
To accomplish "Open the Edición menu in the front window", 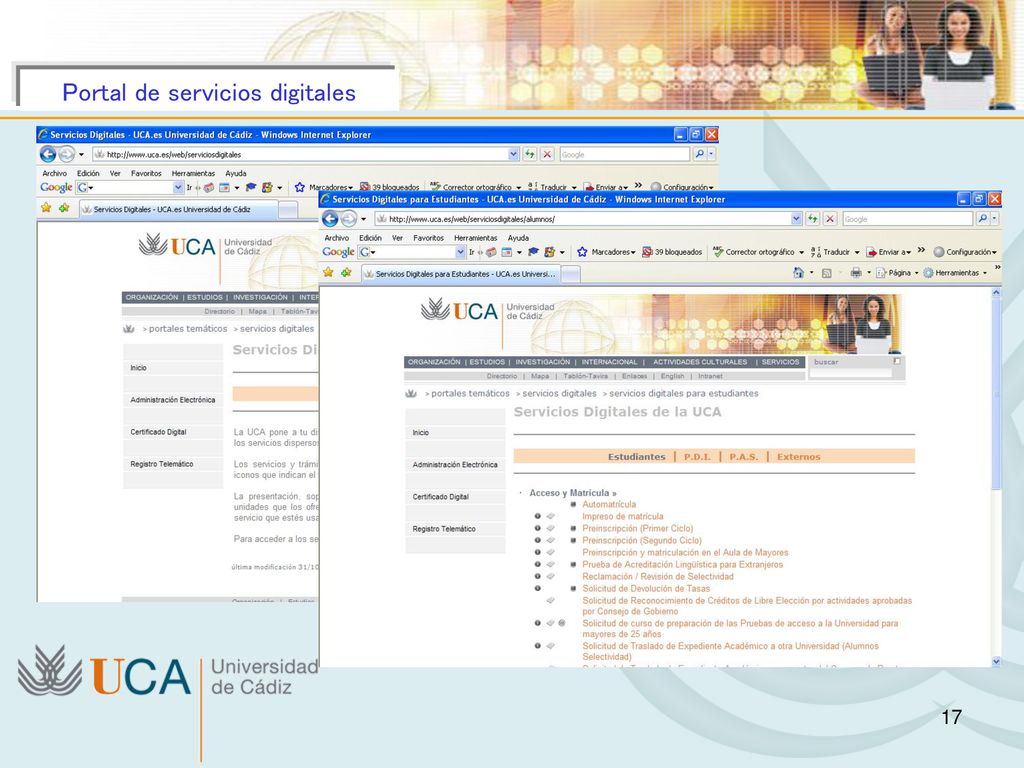I will (x=370, y=238).
